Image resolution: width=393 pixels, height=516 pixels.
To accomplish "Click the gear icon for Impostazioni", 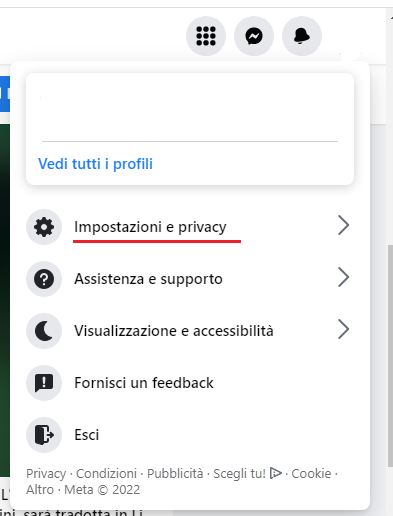I will coord(44,227).
